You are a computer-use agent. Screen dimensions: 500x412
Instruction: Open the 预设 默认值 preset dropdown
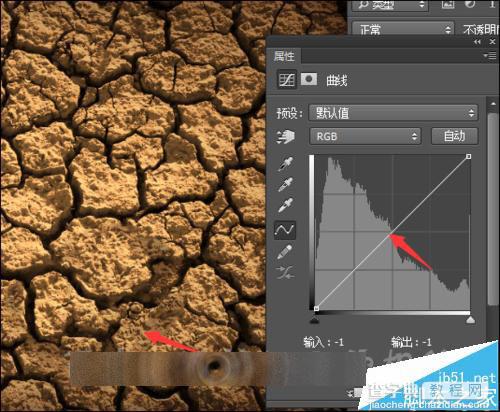point(393,113)
